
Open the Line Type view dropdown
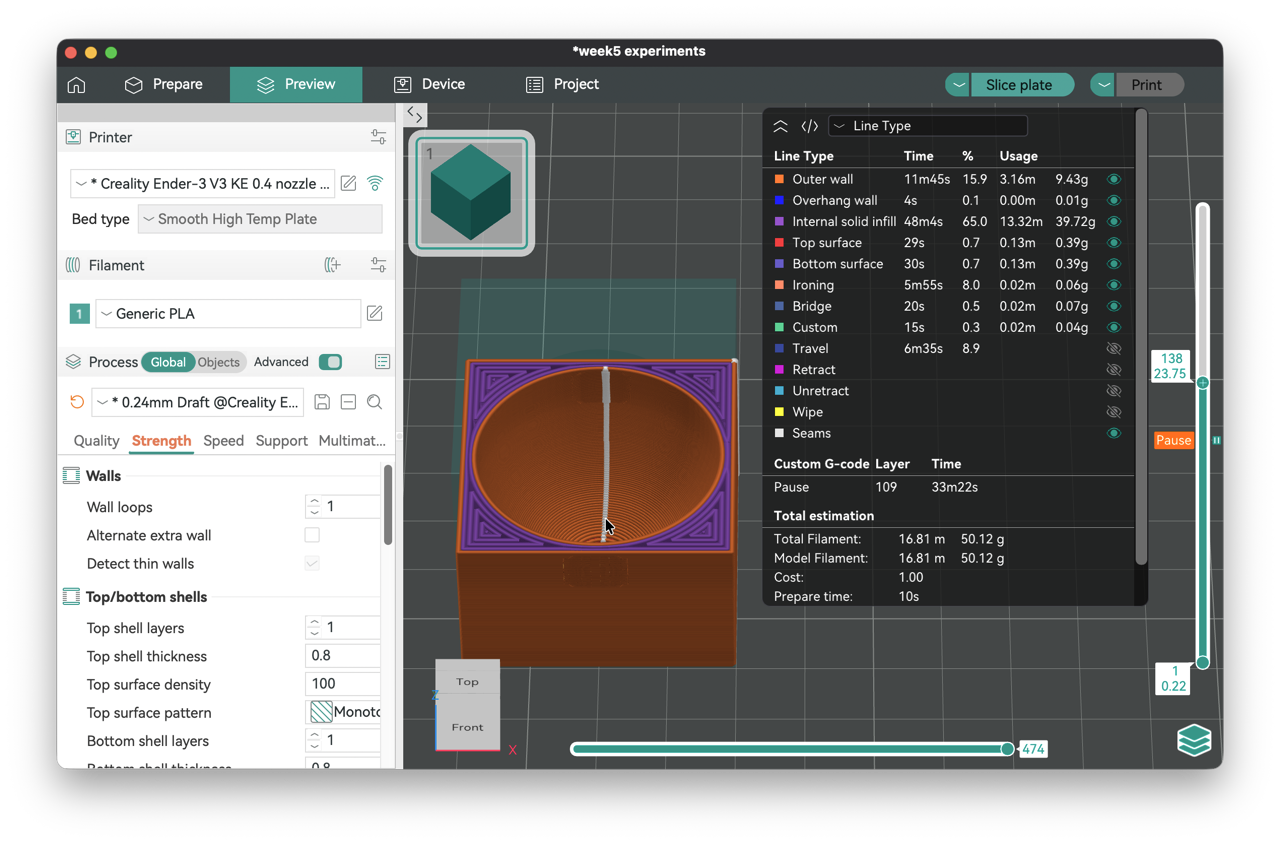tap(927, 126)
